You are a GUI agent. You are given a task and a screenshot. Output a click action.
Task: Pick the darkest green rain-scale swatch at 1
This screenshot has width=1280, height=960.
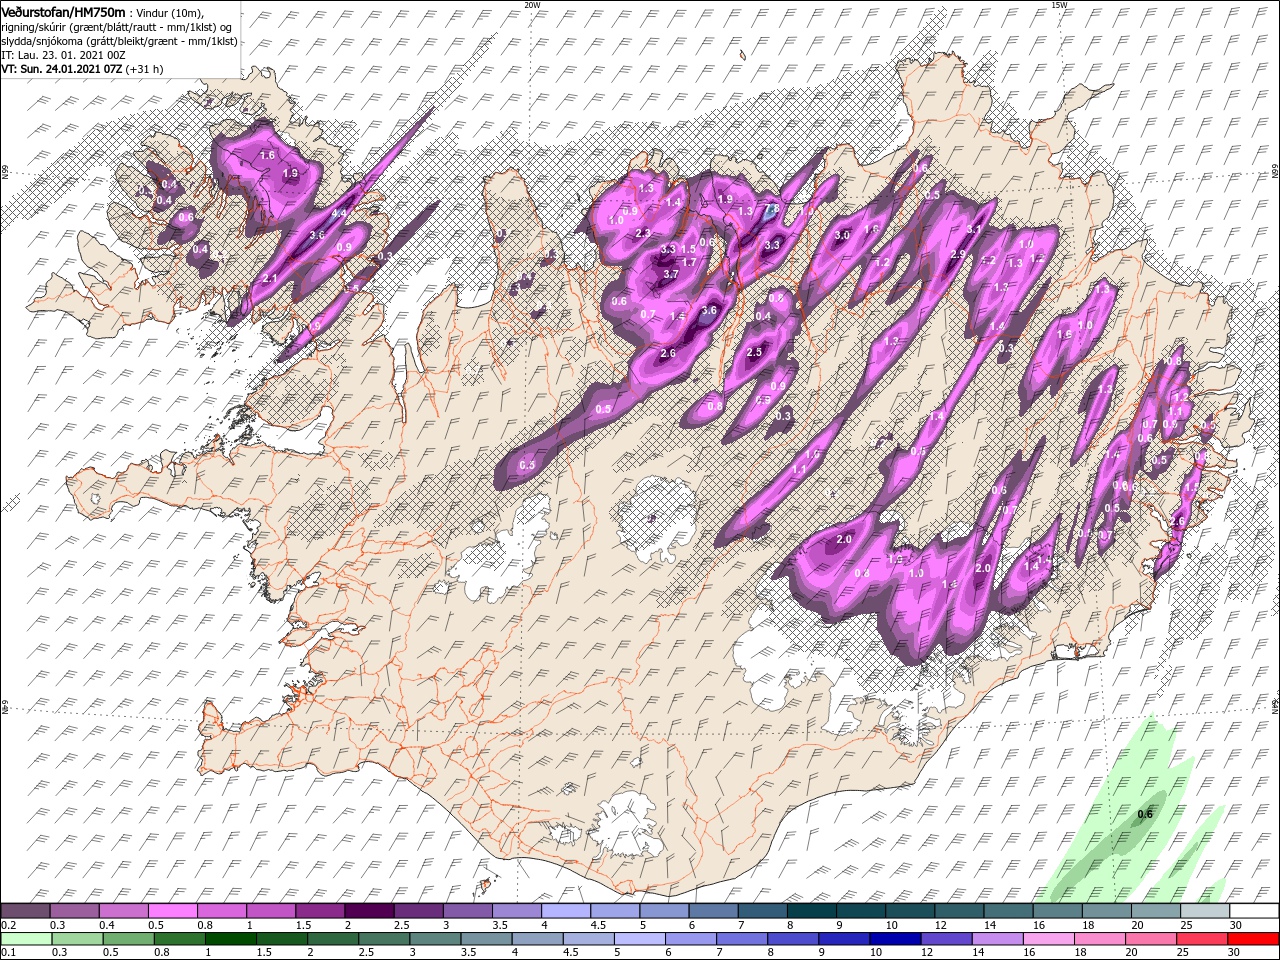tap(230, 939)
